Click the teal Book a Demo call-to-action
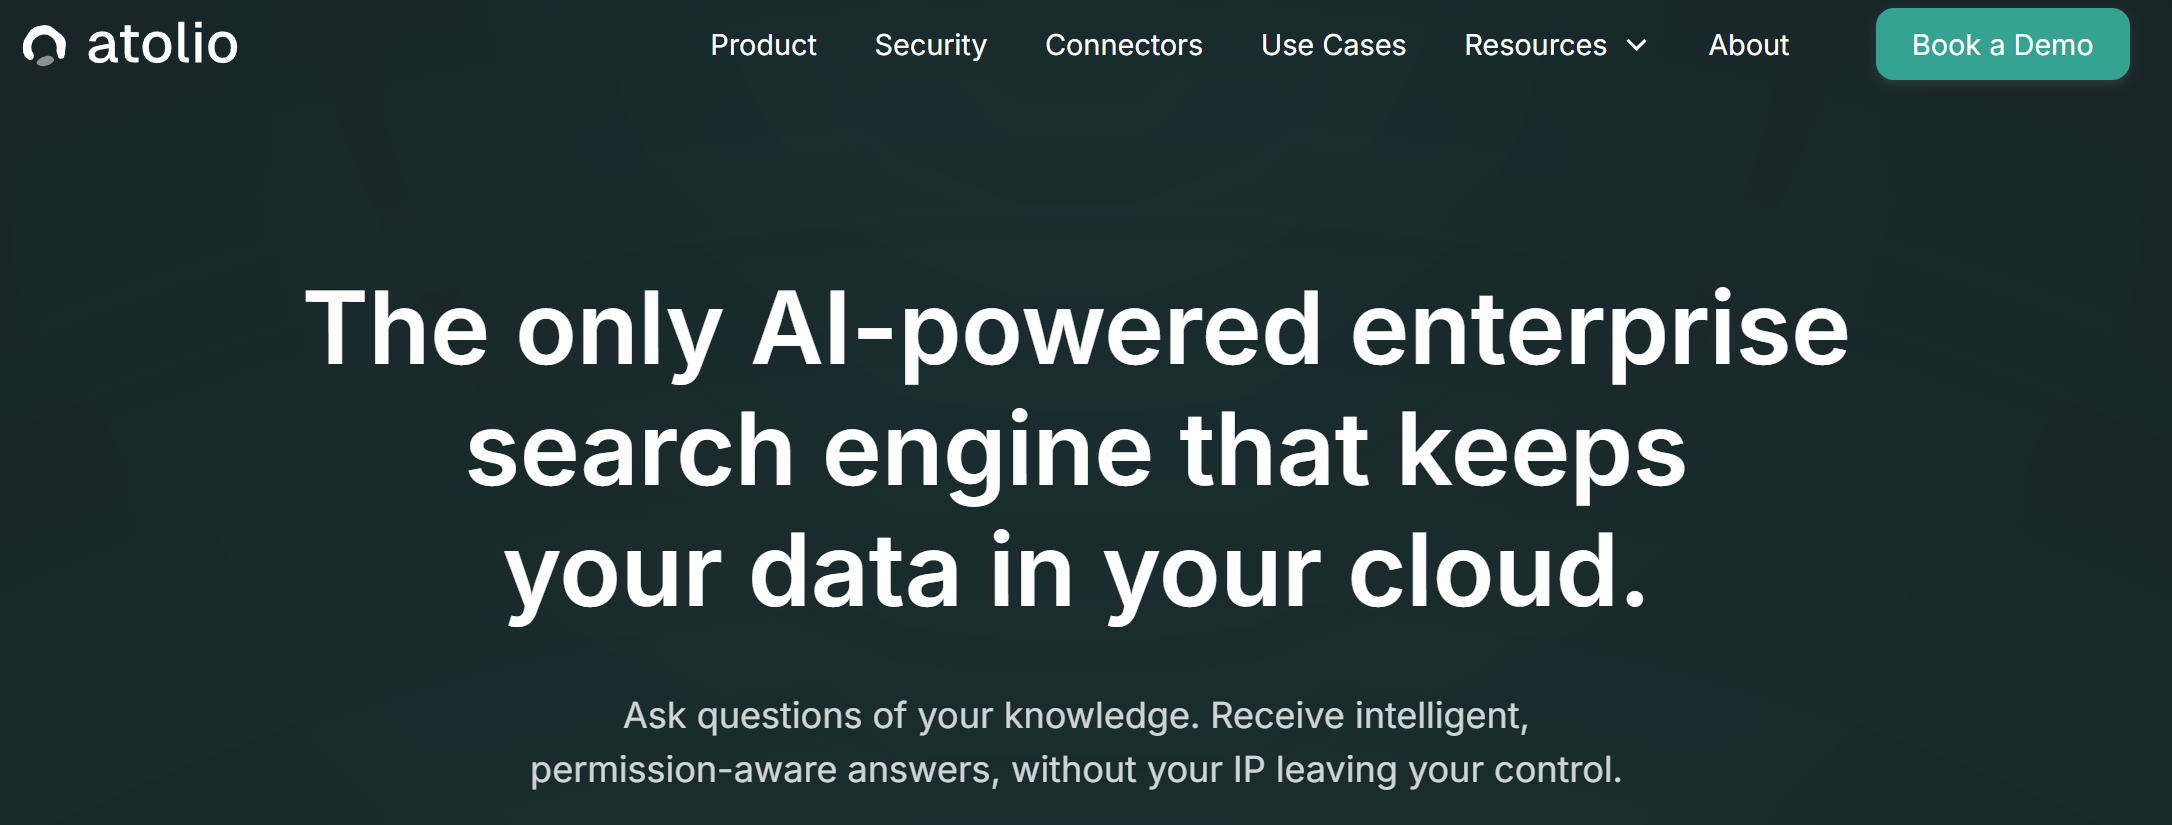 (x=2002, y=44)
